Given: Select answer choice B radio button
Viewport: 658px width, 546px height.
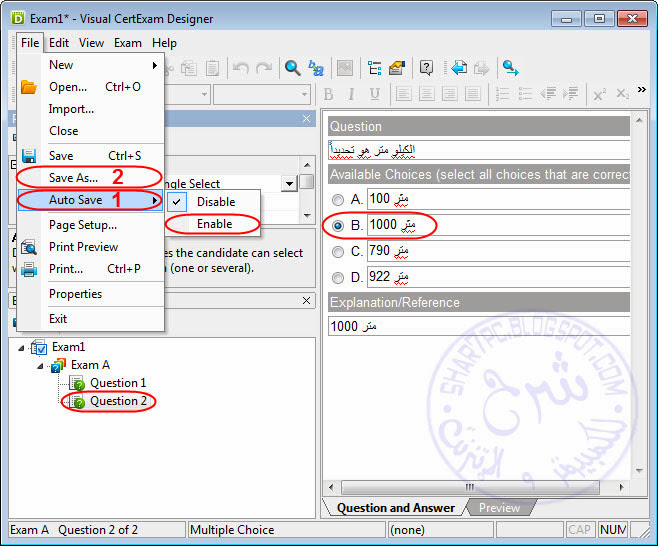Looking at the screenshot, I should [x=337, y=226].
